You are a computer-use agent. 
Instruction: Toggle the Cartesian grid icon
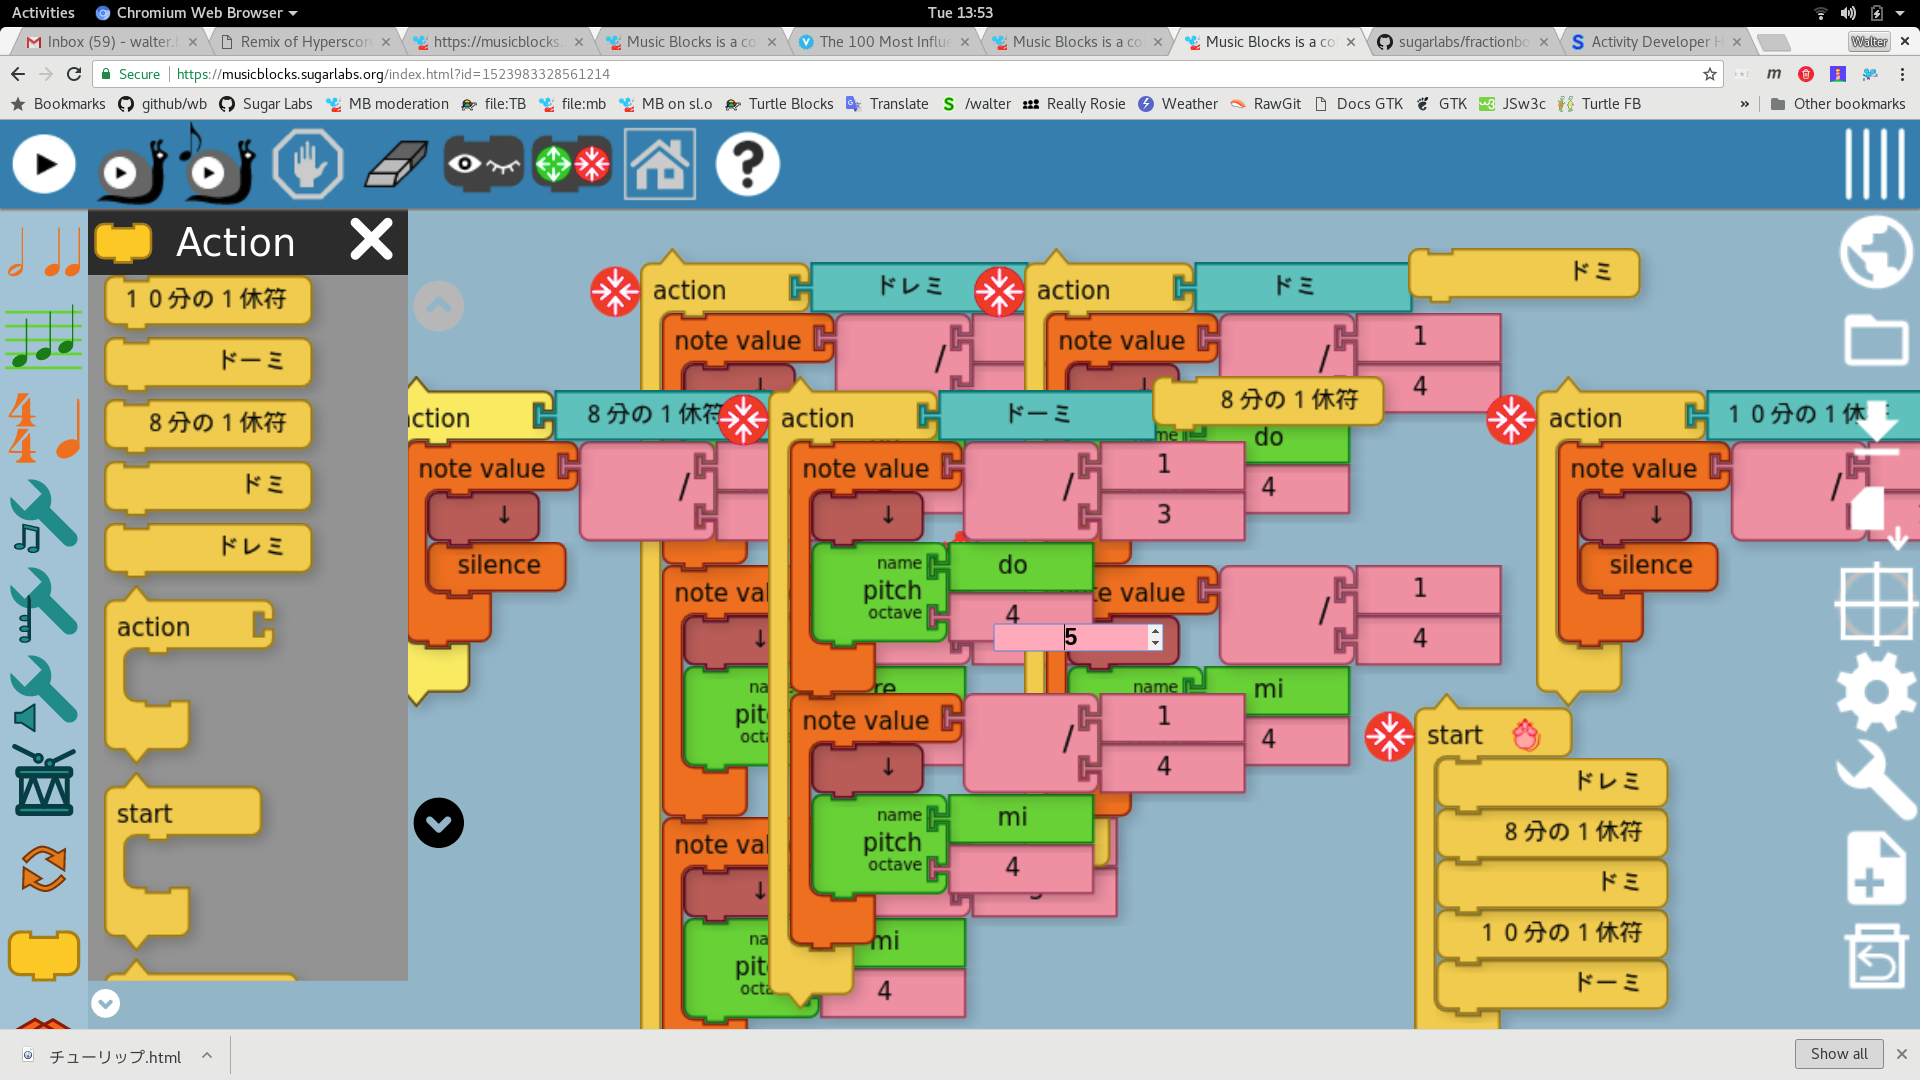click(x=1876, y=603)
